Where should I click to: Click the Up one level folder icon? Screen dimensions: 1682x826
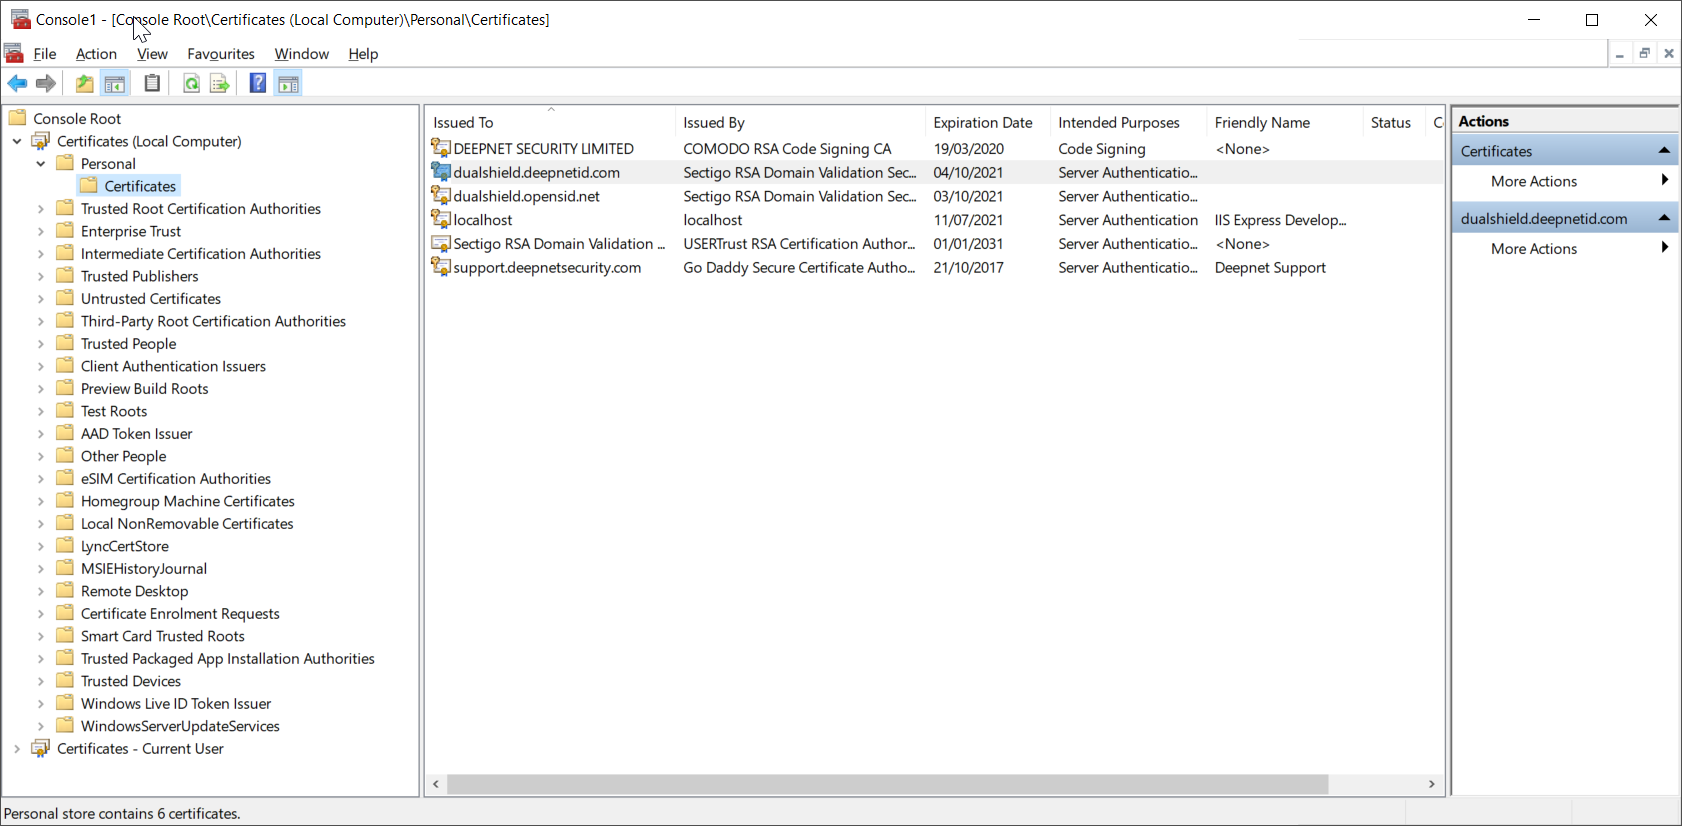click(x=85, y=84)
